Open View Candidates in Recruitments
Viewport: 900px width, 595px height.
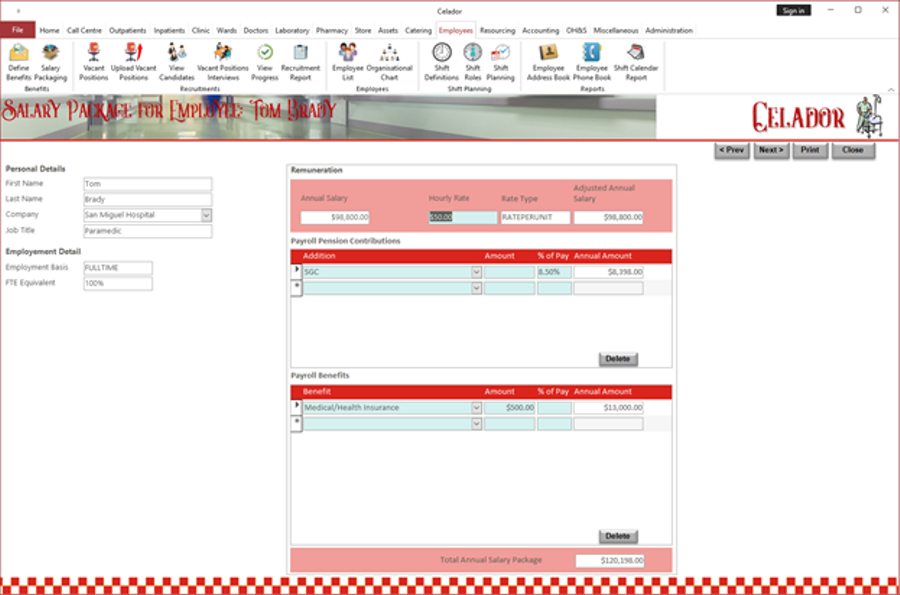click(x=177, y=61)
